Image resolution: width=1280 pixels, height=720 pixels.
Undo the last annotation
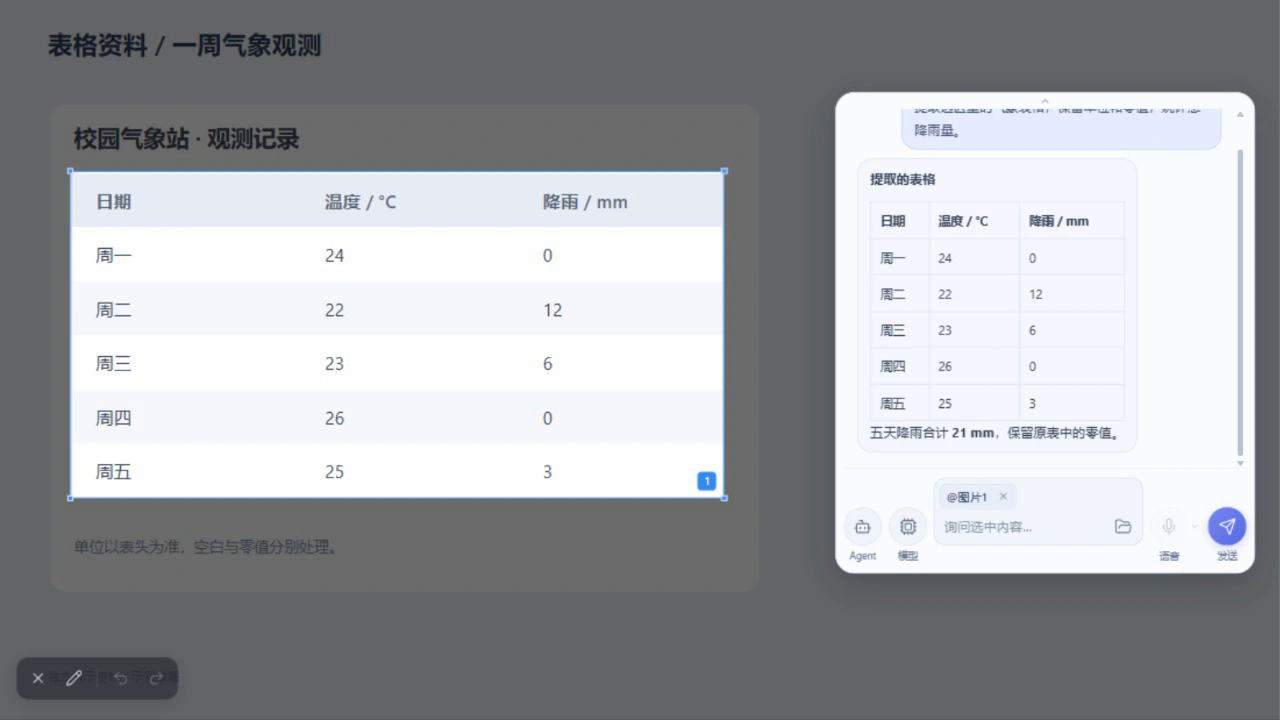click(120, 678)
